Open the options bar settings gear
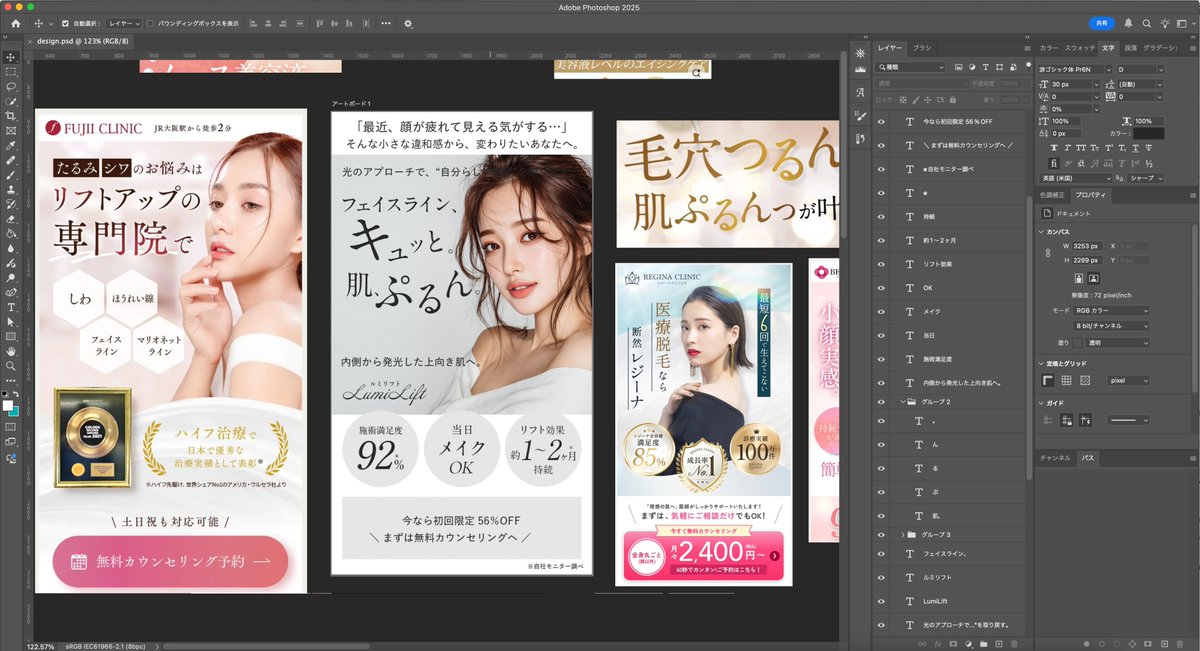 tap(408, 23)
